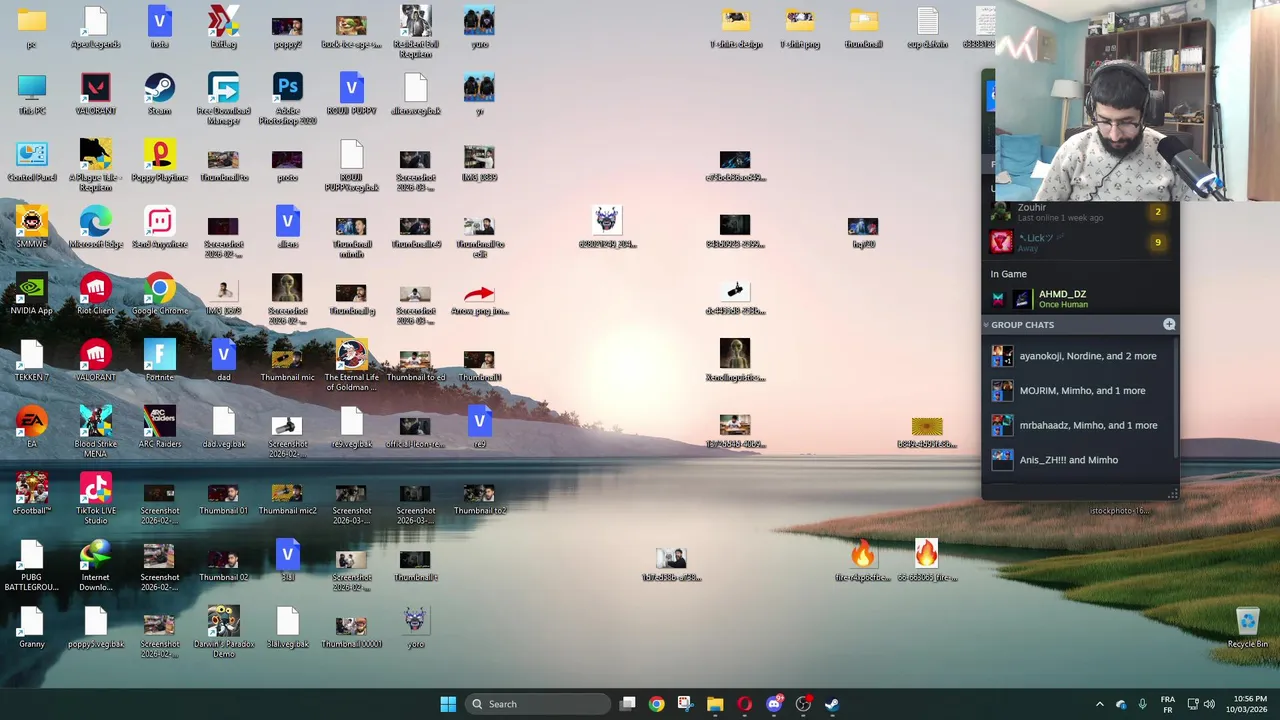Select the dad.veg.bak file

[x=223, y=427]
